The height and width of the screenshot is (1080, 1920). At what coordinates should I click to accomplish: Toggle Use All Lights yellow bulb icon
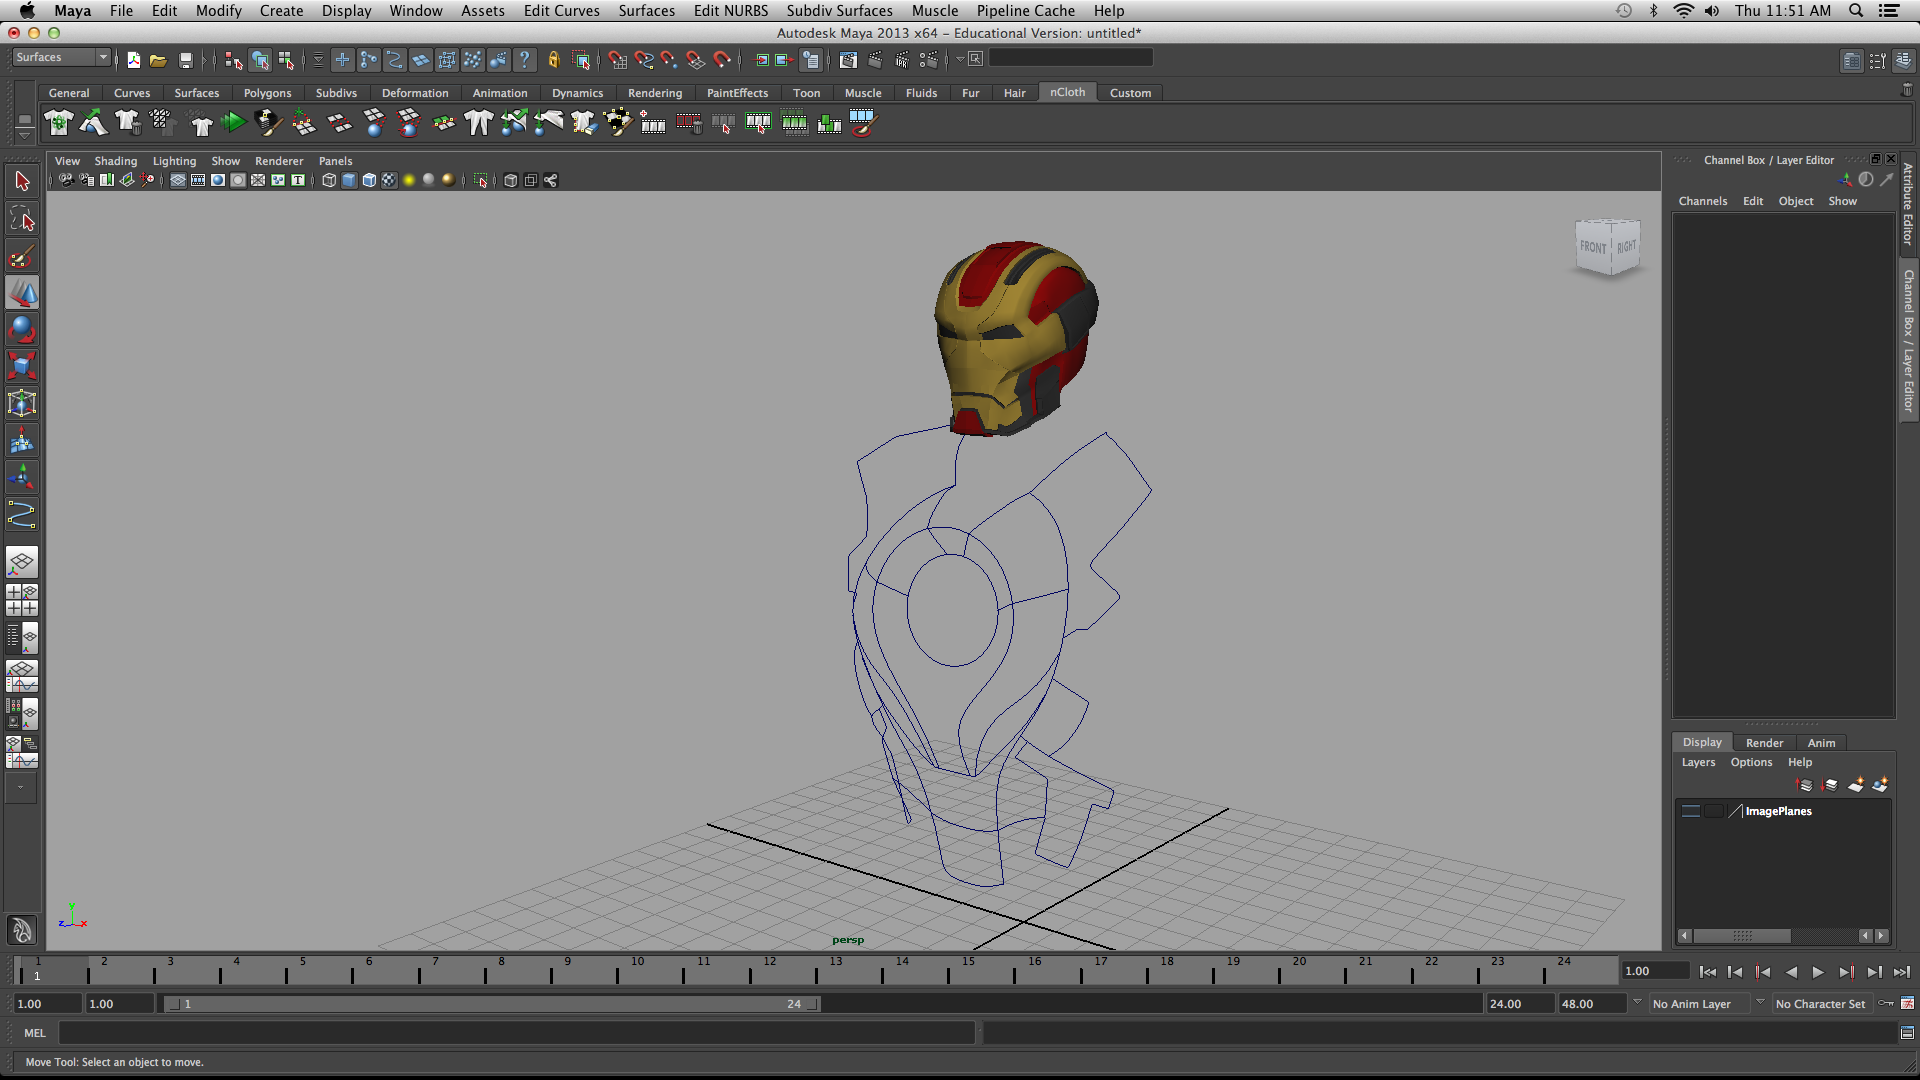pos(409,180)
